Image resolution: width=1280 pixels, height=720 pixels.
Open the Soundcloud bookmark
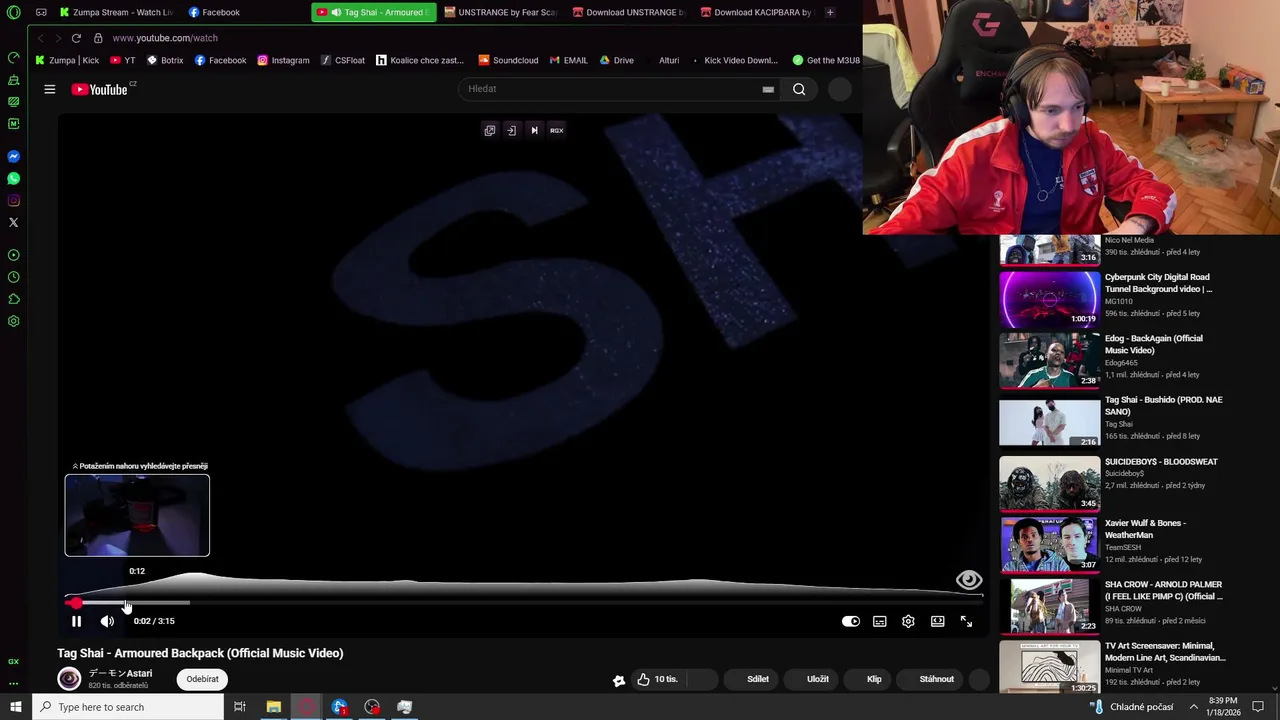pyautogui.click(x=508, y=60)
